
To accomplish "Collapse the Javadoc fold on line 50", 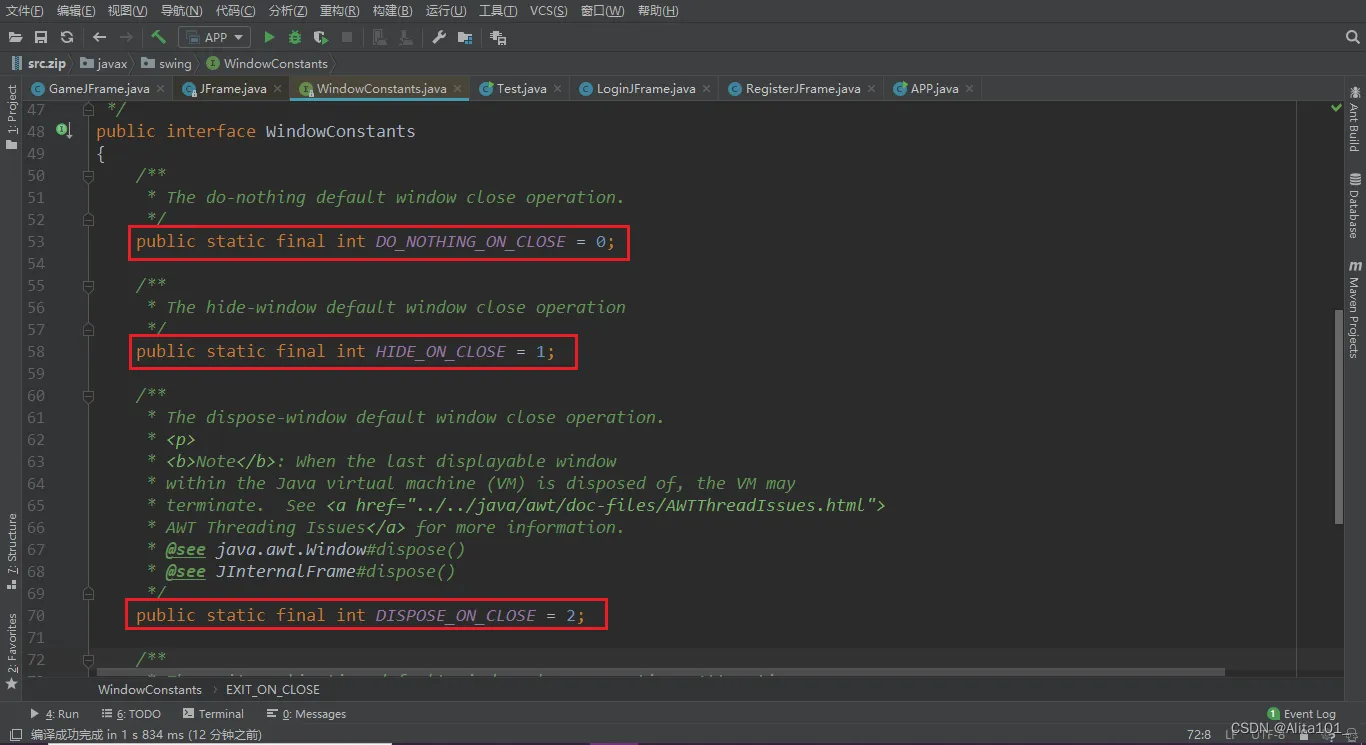I will tap(88, 175).
